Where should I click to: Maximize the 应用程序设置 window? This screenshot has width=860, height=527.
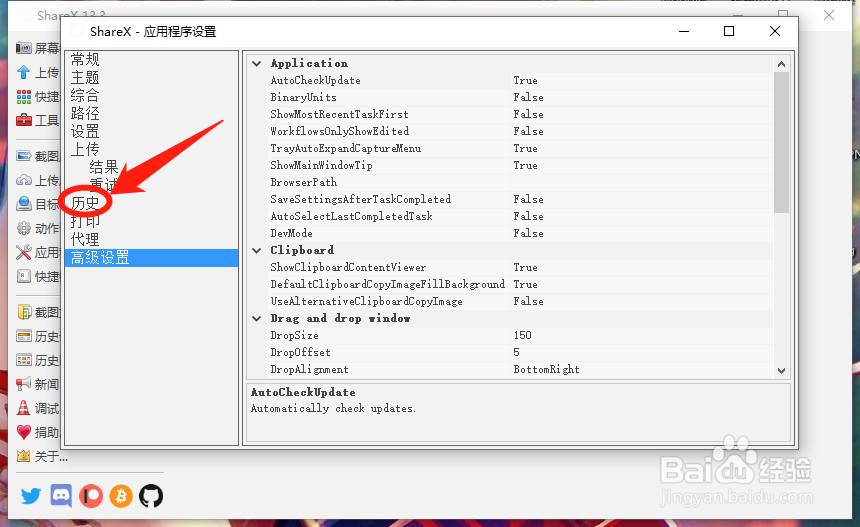(729, 31)
